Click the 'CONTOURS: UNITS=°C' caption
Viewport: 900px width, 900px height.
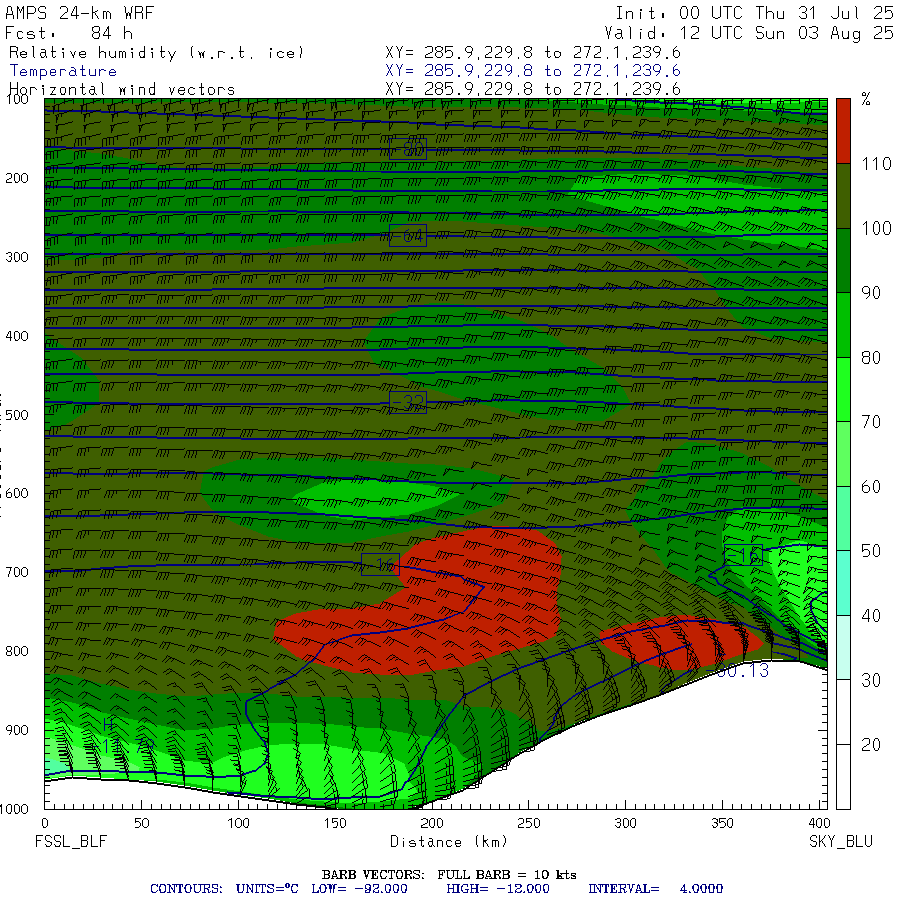224,889
